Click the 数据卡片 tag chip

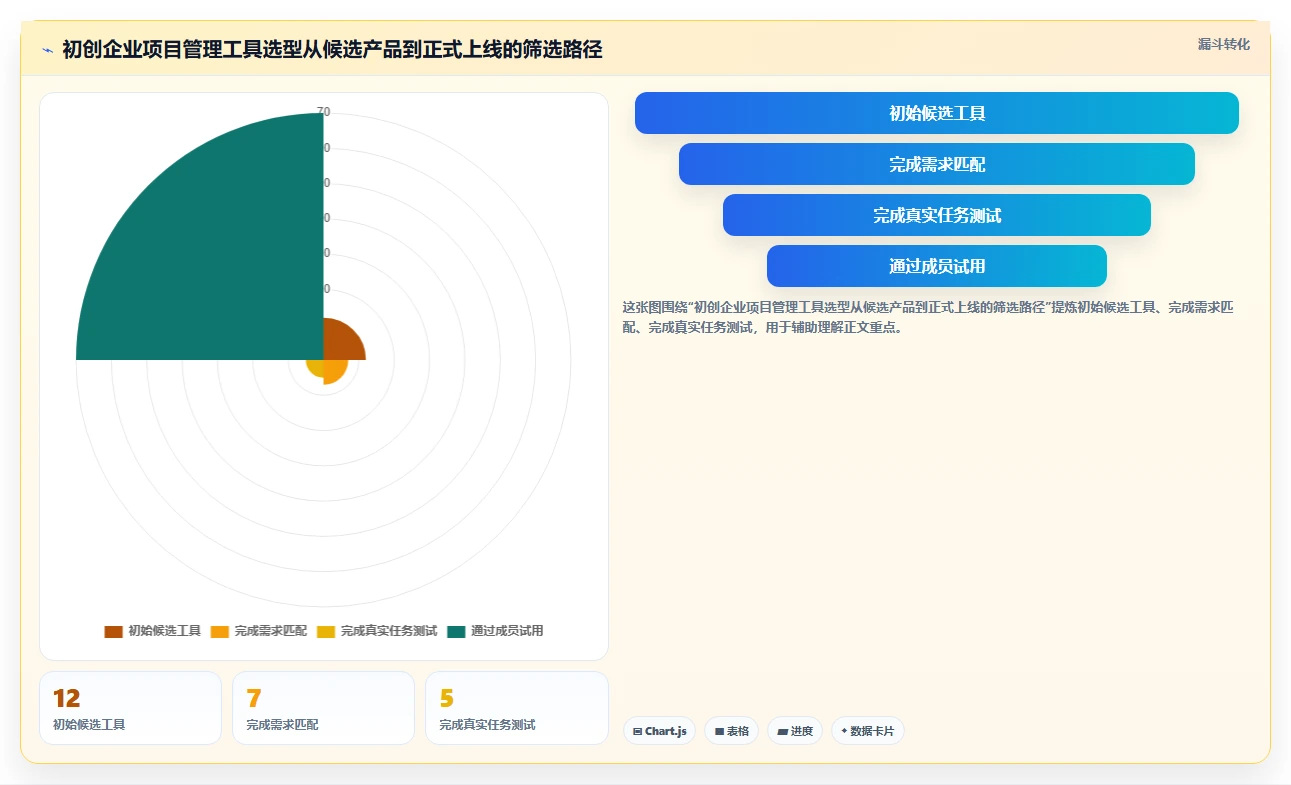coord(867,731)
